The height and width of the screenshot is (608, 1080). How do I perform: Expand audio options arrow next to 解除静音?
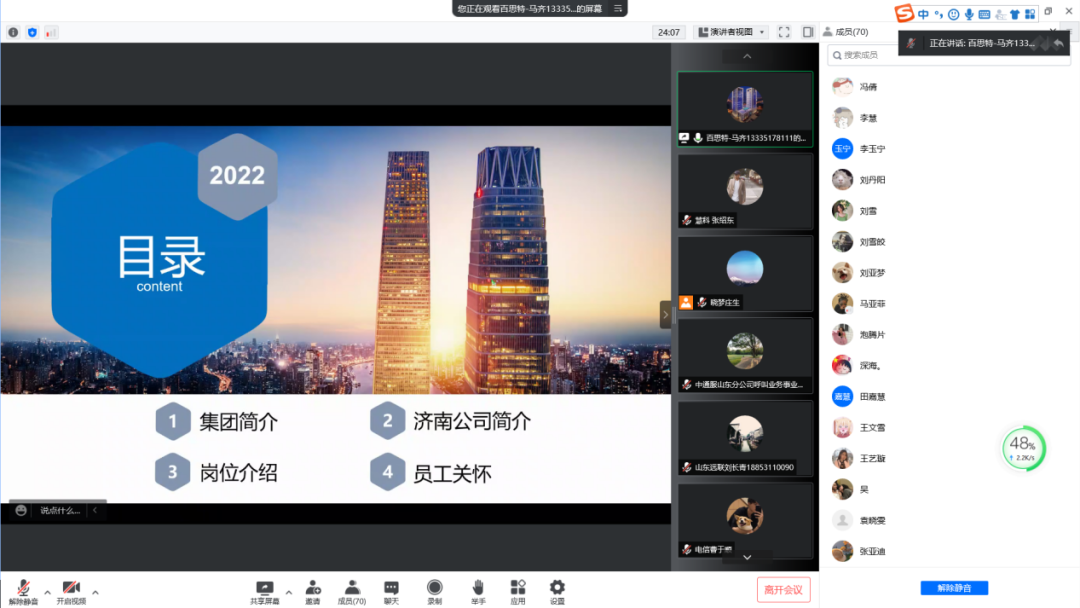47,591
